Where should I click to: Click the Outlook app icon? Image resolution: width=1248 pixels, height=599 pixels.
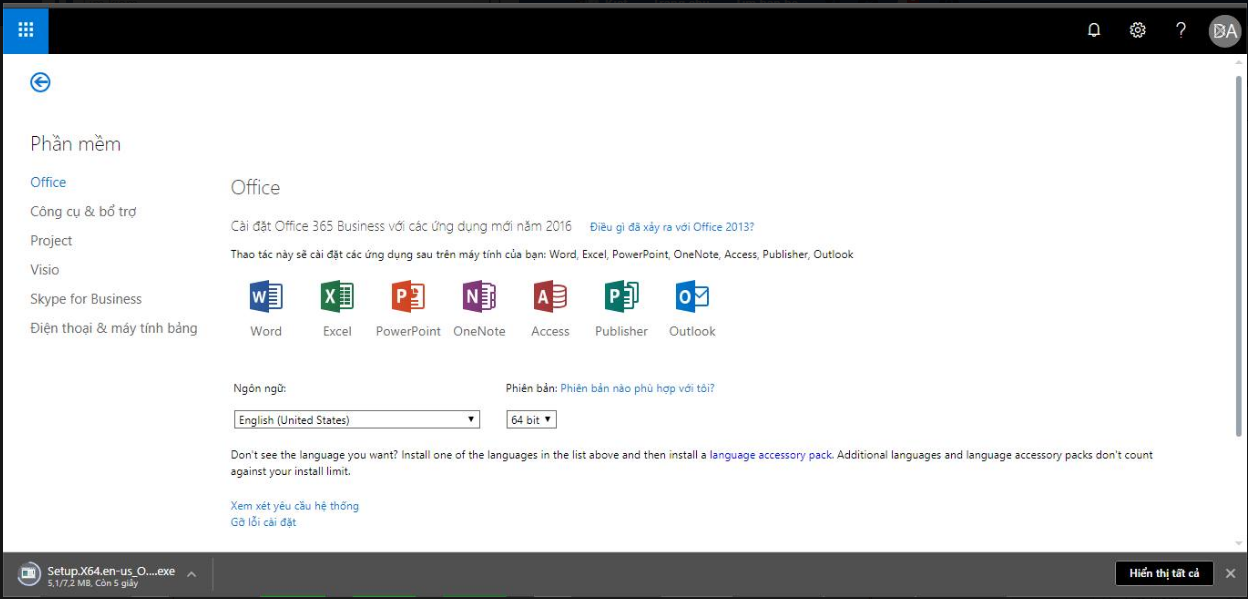(692, 297)
